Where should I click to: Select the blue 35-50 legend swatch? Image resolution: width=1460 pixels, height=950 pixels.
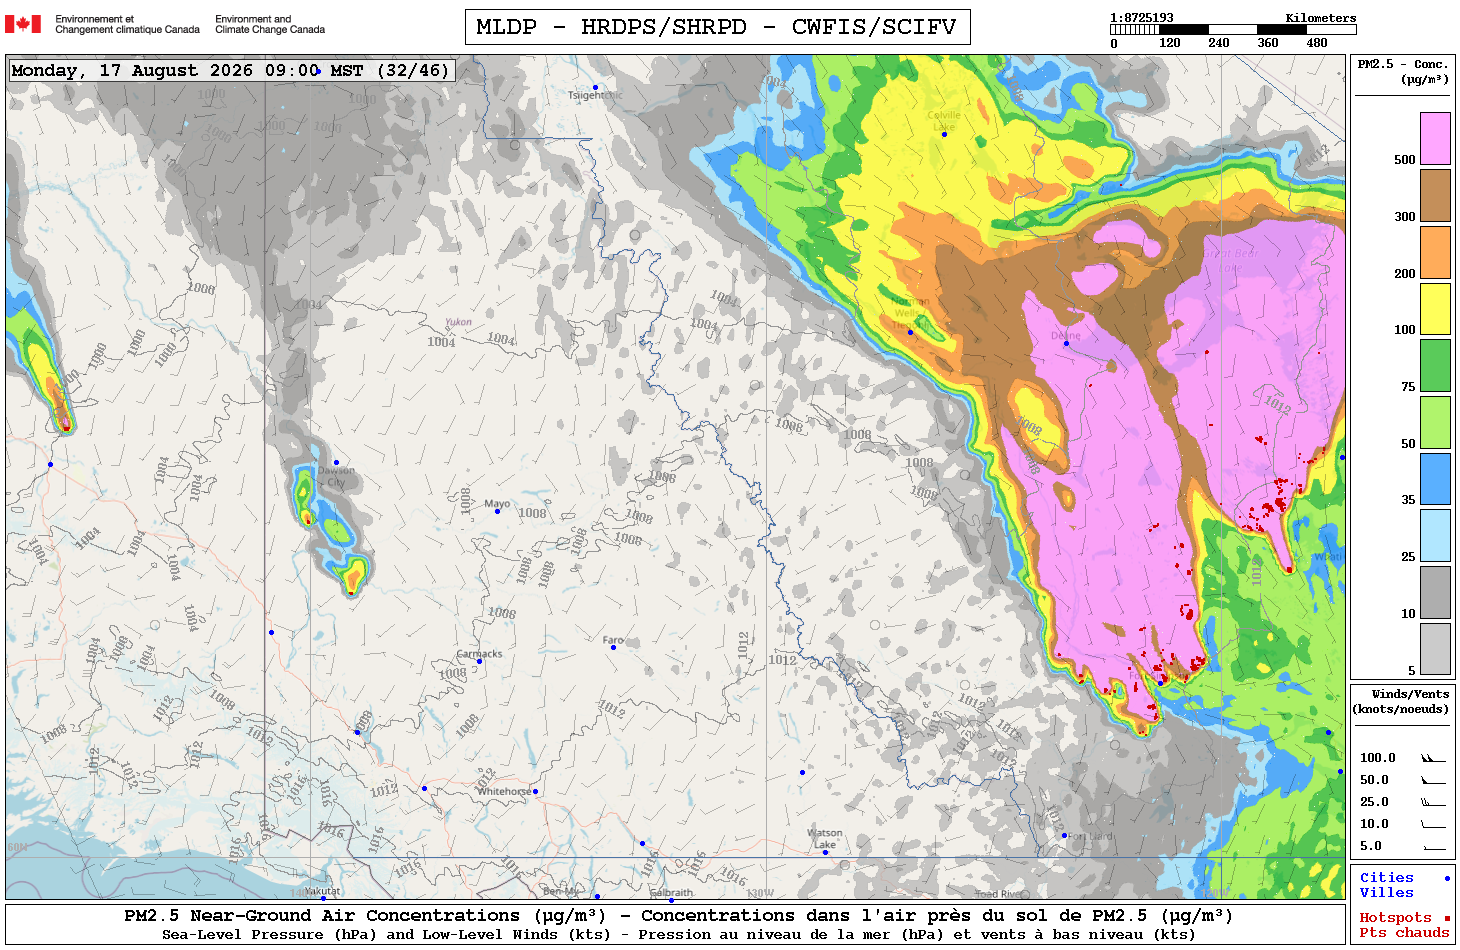(x=1435, y=479)
